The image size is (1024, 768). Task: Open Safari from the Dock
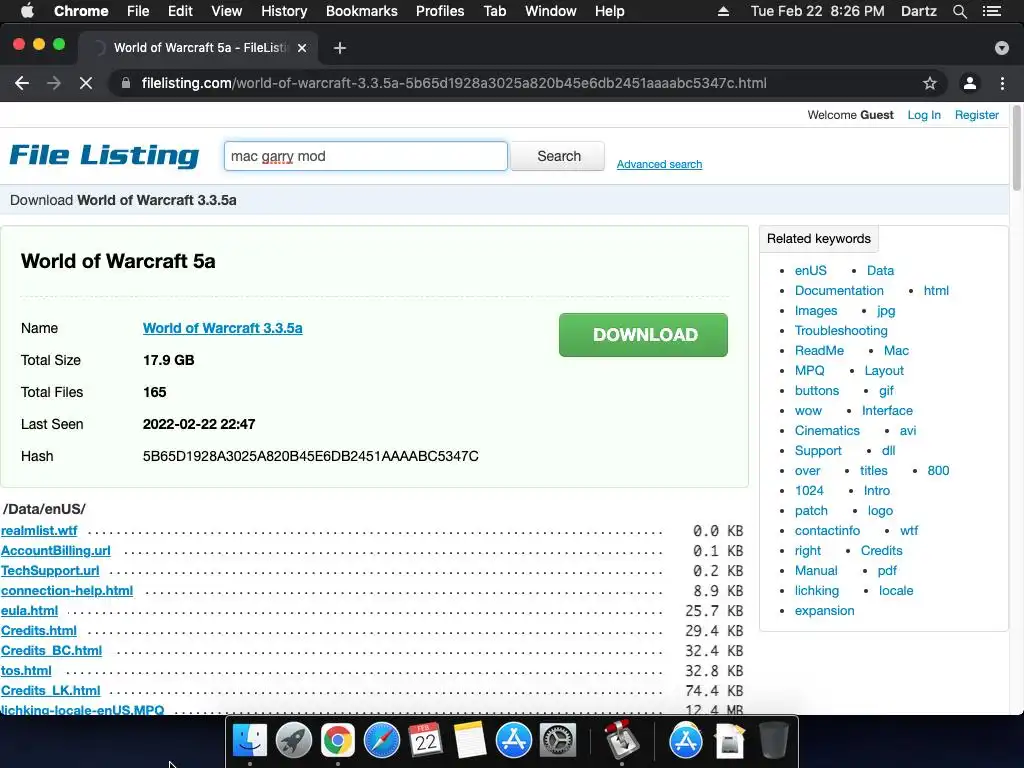[x=381, y=741]
